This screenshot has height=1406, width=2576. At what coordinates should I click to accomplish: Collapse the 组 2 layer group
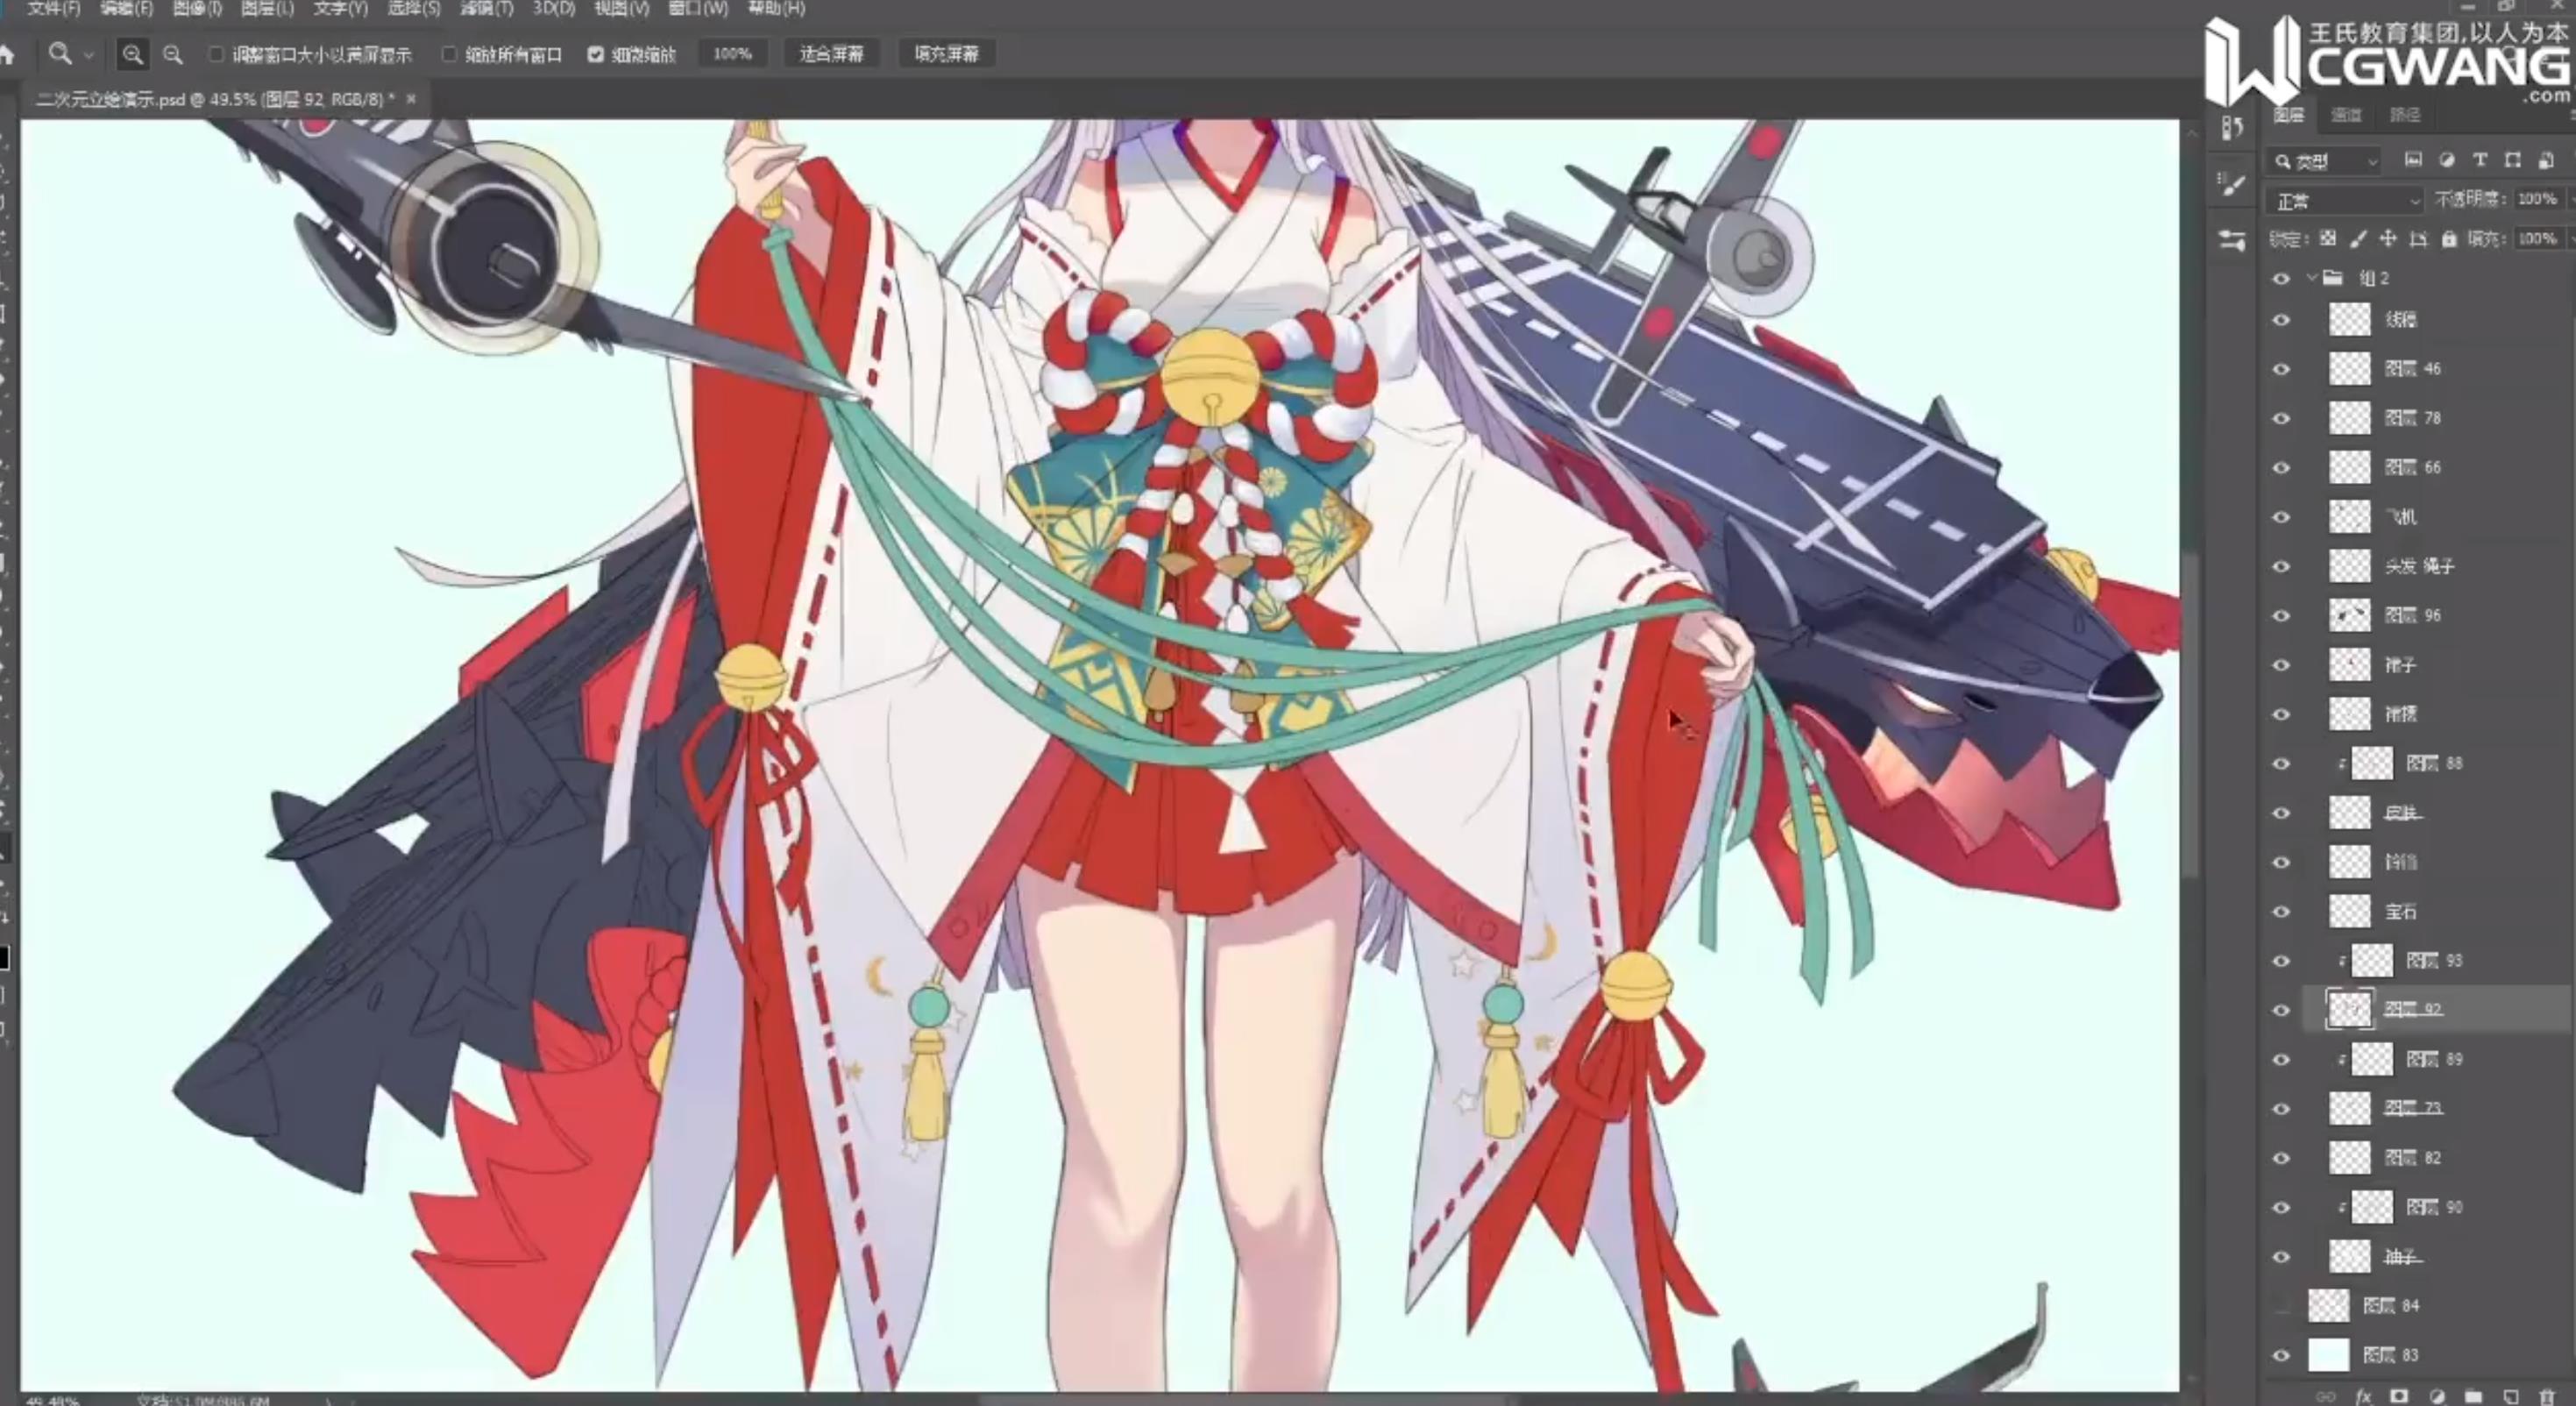pyautogui.click(x=2311, y=277)
